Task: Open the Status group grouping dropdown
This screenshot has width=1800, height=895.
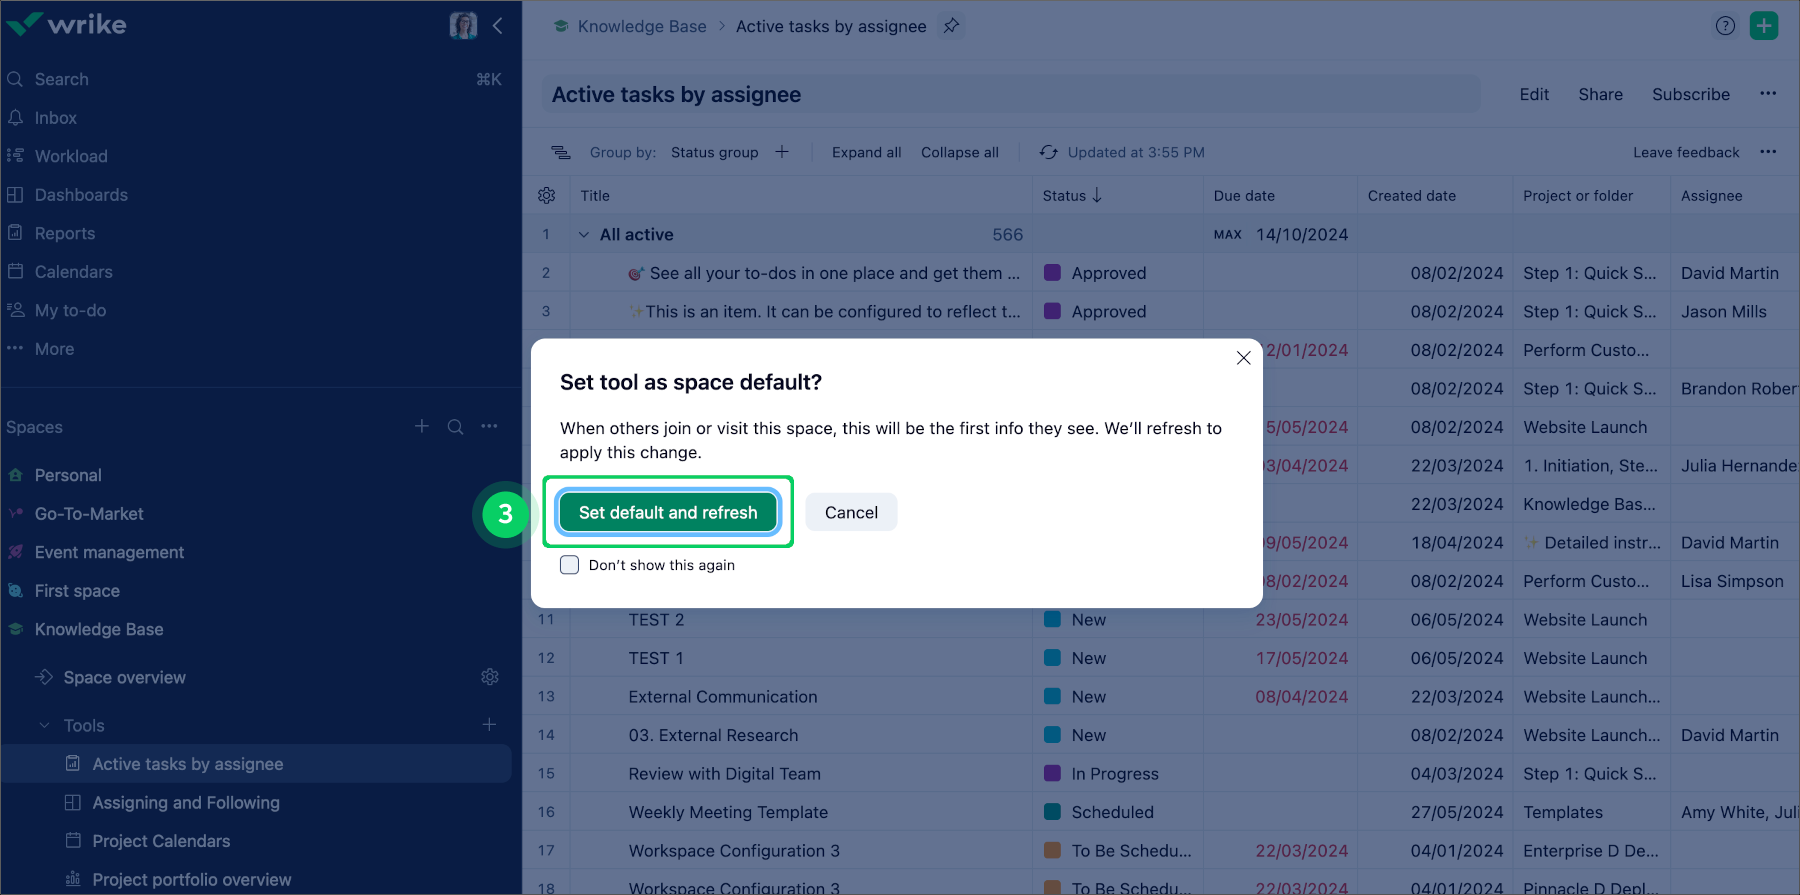Action: pyautogui.click(x=714, y=152)
